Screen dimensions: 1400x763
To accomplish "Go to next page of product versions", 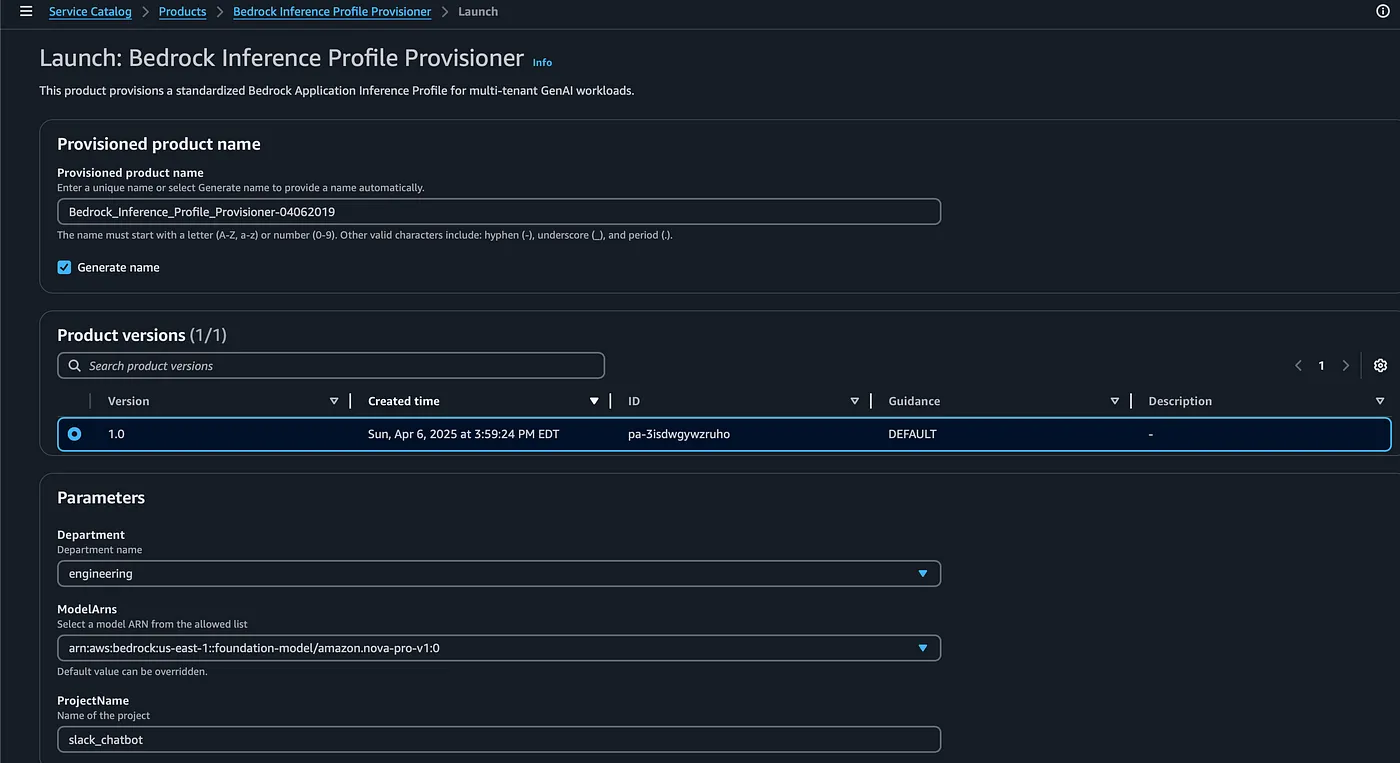I will [x=1346, y=366].
